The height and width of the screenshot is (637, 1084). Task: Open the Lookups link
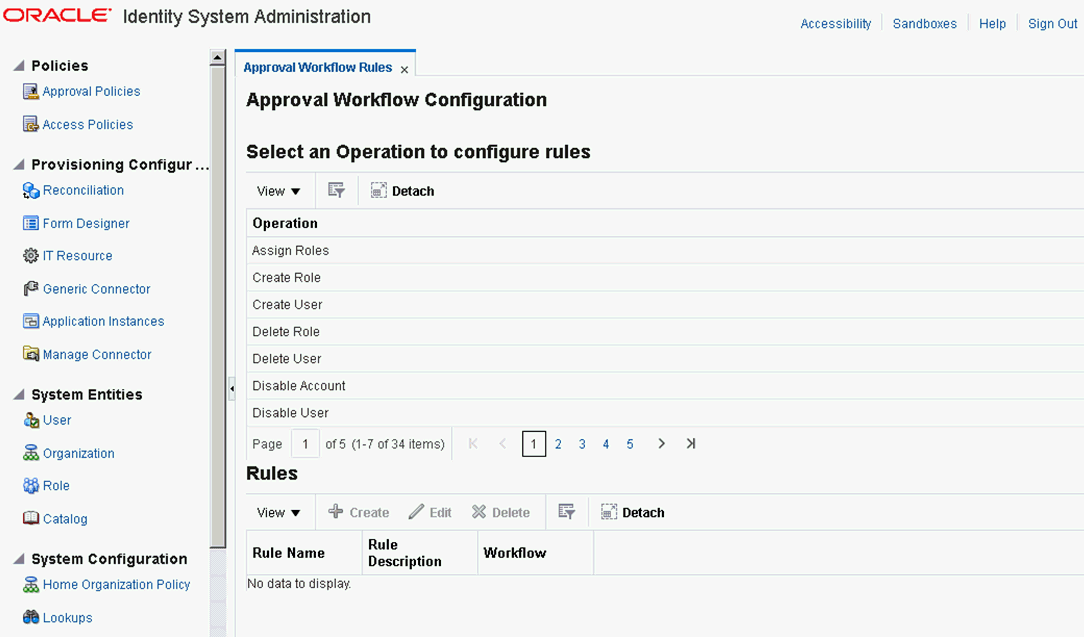[67, 618]
